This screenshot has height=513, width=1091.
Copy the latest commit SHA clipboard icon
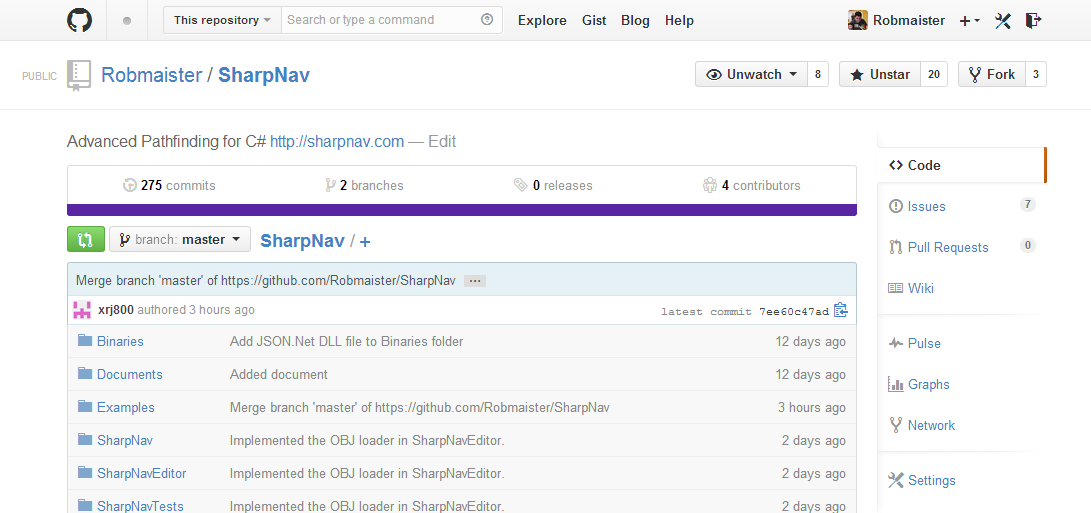tap(841, 310)
